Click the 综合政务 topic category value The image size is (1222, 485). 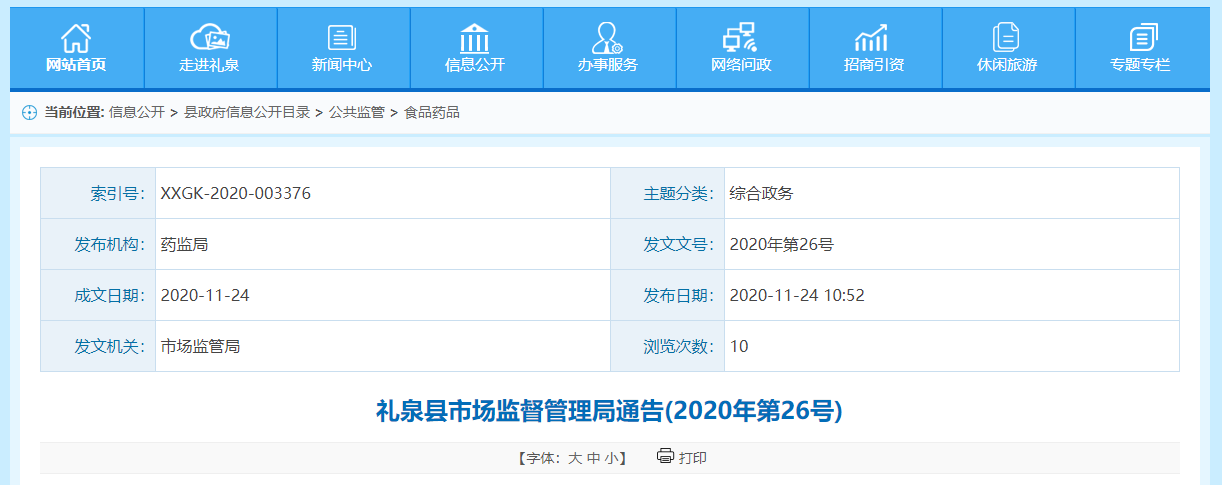pyautogui.click(x=762, y=193)
